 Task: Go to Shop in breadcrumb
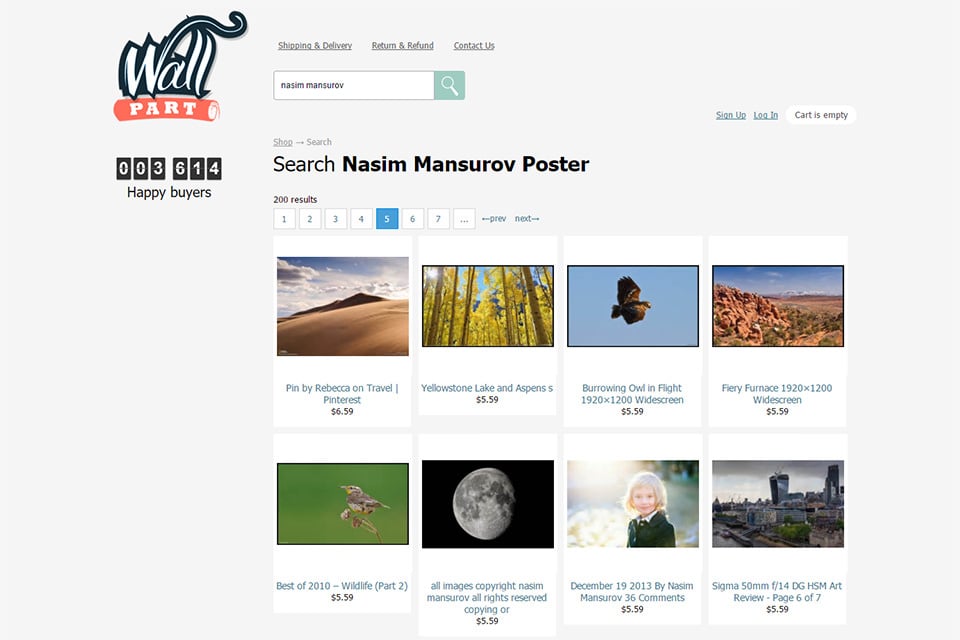283,141
